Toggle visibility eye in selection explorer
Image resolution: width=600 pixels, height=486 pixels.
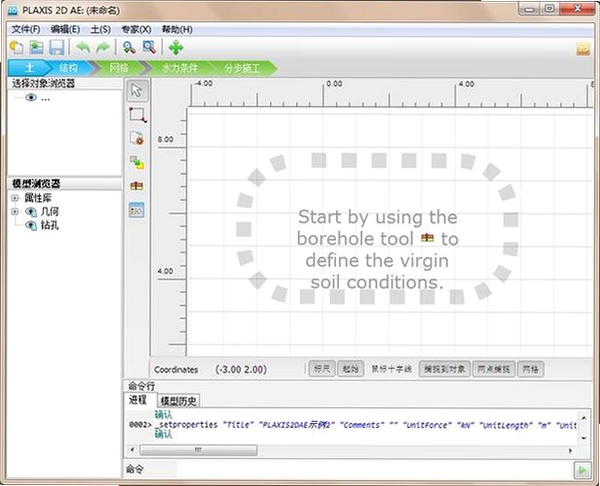31,98
